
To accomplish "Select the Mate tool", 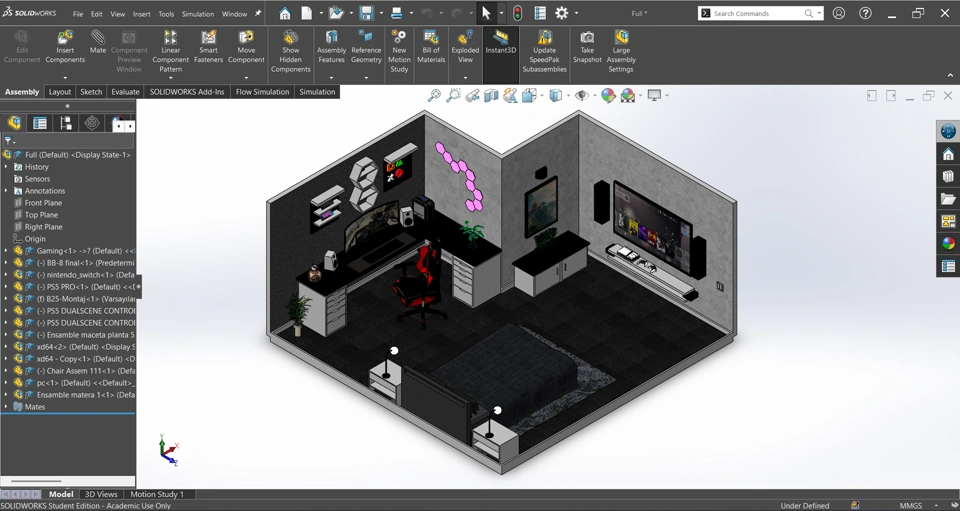I will (98, 42).
